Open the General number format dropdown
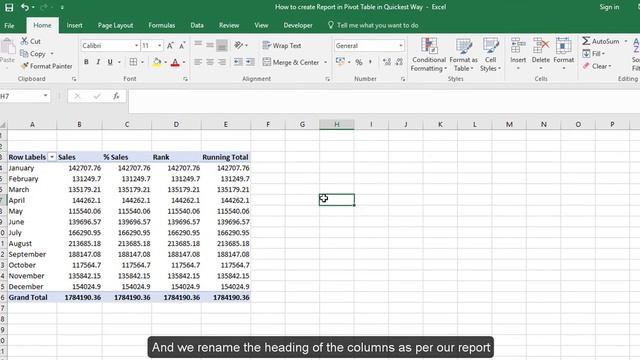 click(x=401, y=46)
